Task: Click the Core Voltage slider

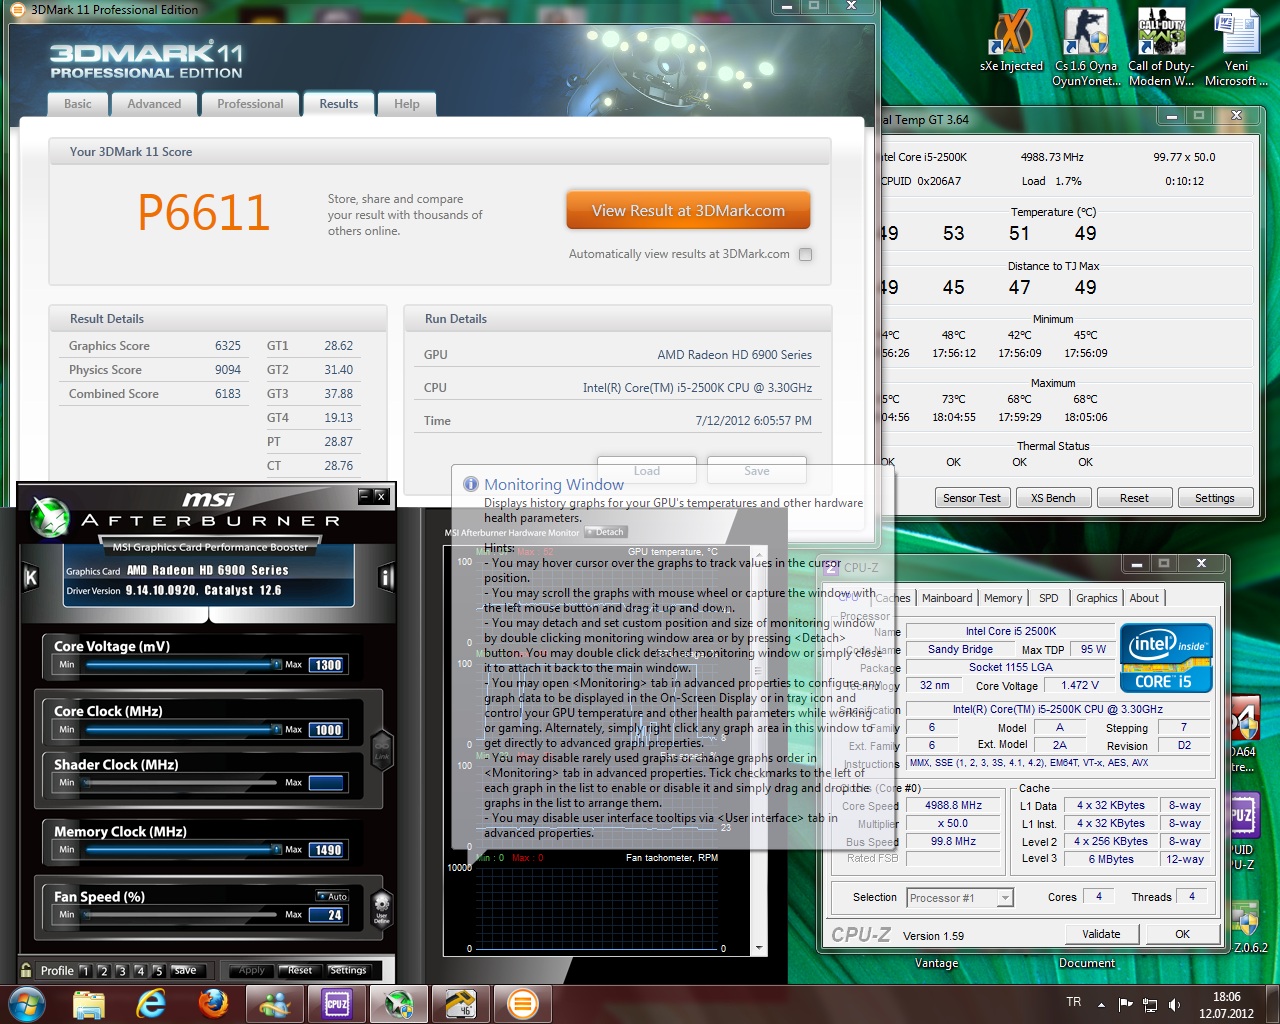Action: pyautogui.click(x=182, y=664)
